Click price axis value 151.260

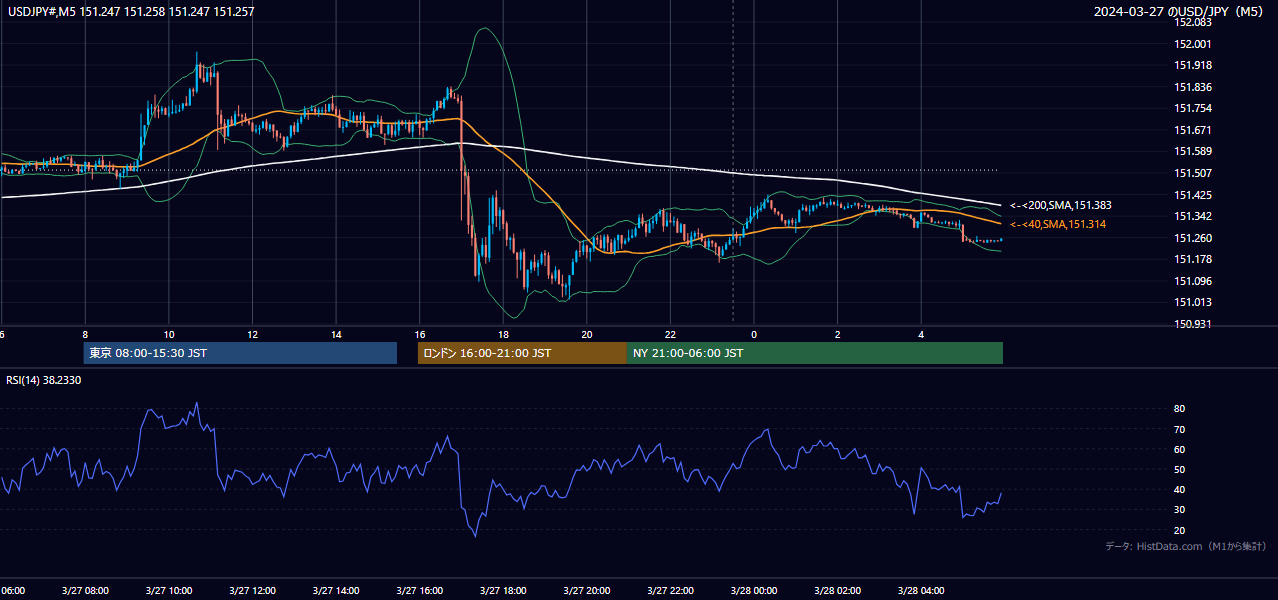click(x=1193, y=238)
